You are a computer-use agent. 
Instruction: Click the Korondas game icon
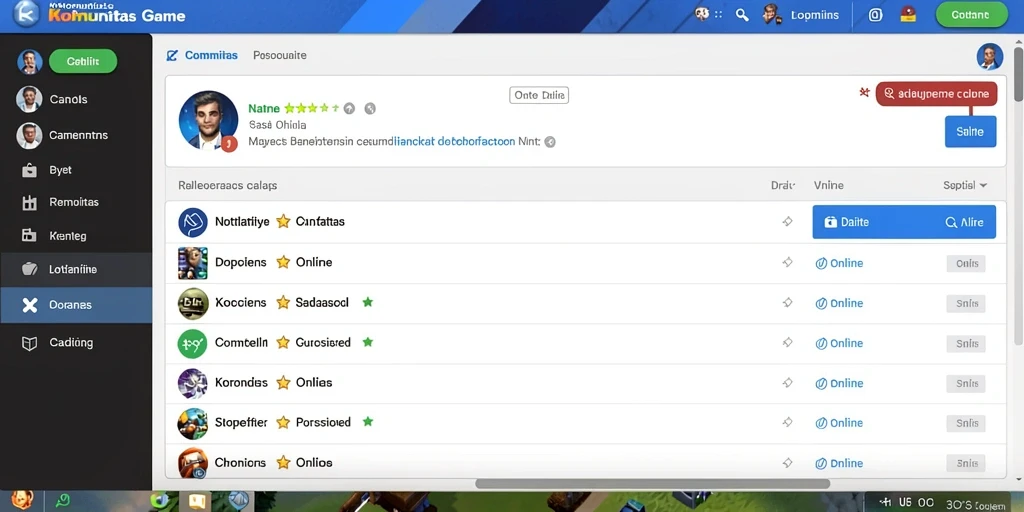coord(193,383)
